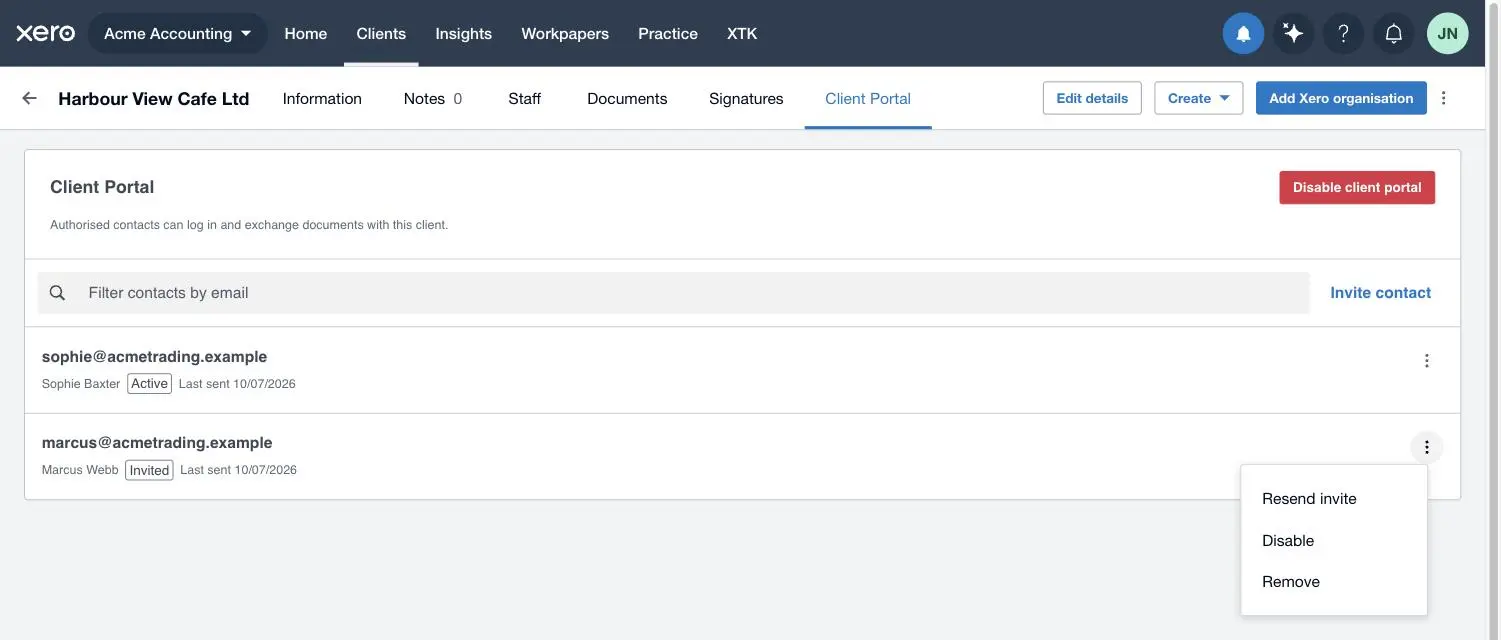Open the sparkle AI assistant icon
This screenshot has width=1501, height=640.
(x=1293, y=34)
